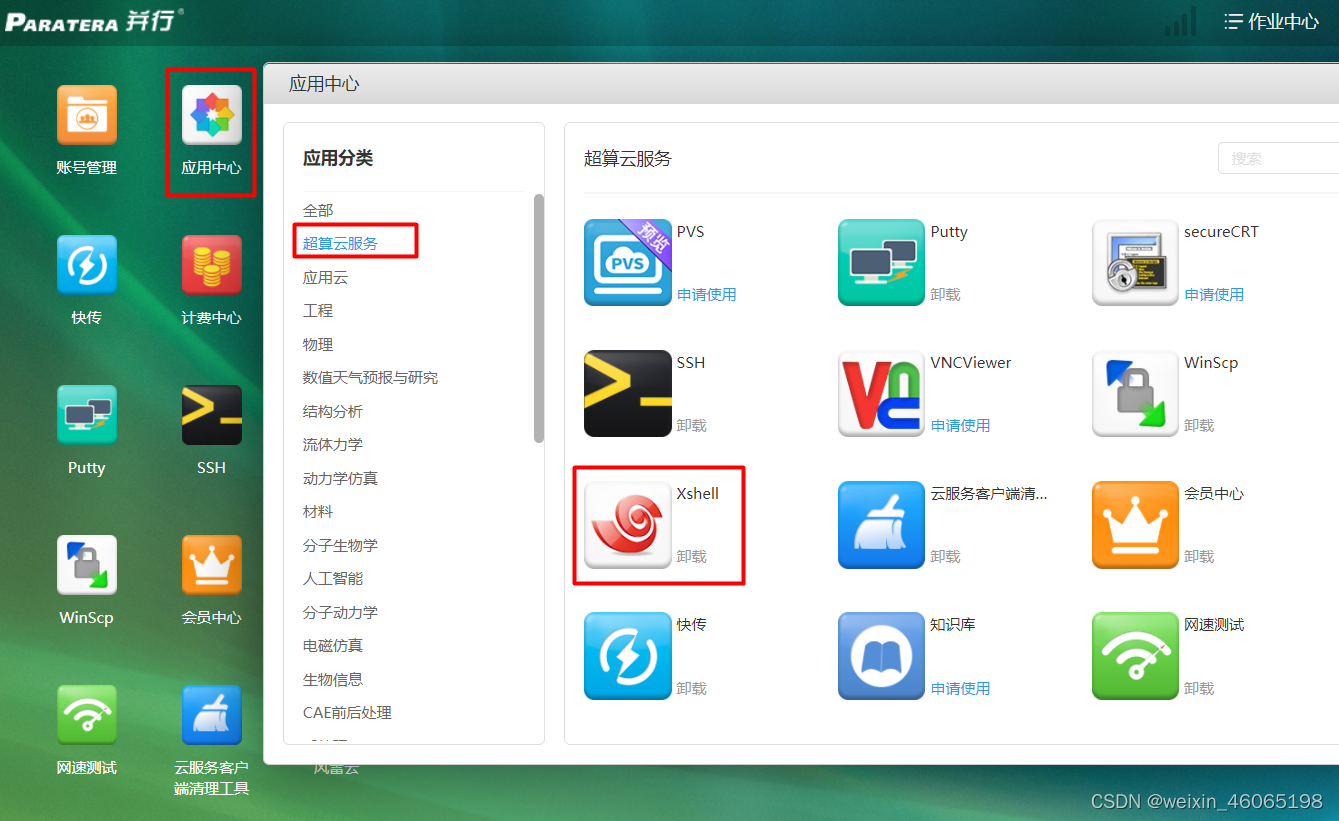
Task: Click the secureCRT app icon
Action: [x=1136, y=262]
